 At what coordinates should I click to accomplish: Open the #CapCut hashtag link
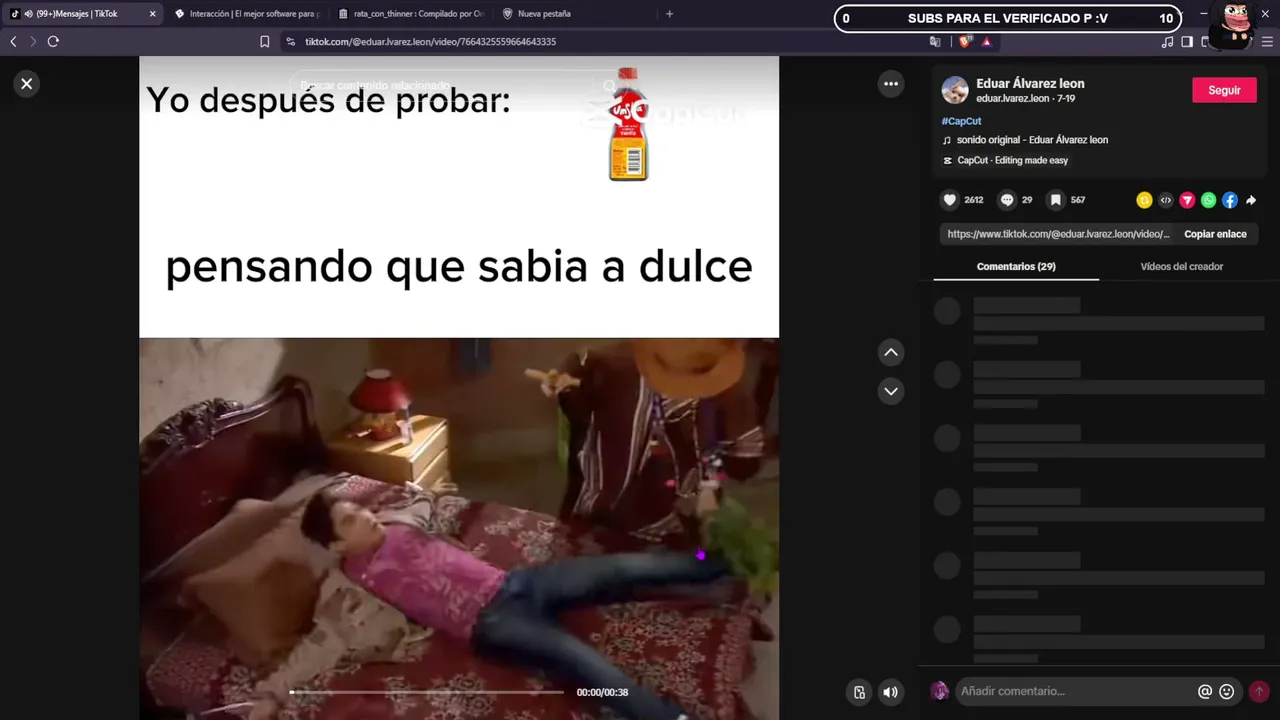click(x=961, y=121)
